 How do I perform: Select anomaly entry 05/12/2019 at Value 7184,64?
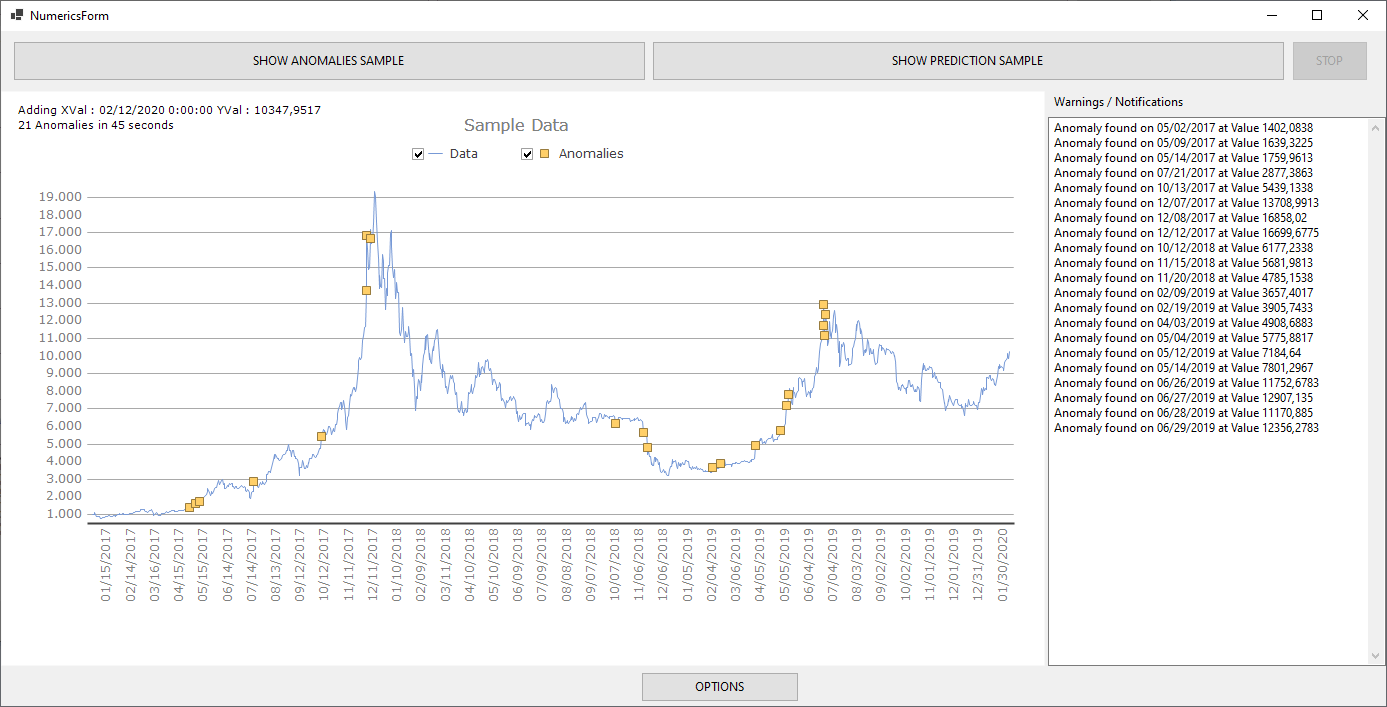pyautogui.click(x=1177, y=353)
